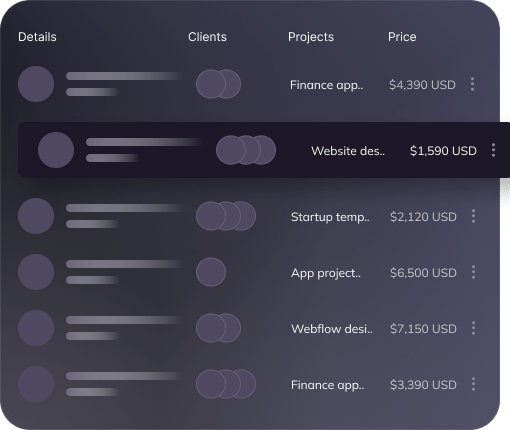This screenshot has width=510, height=430.
Task: Open three-dot menu for App project.. row
Action: pyautogui.click(x=473, y=272)
